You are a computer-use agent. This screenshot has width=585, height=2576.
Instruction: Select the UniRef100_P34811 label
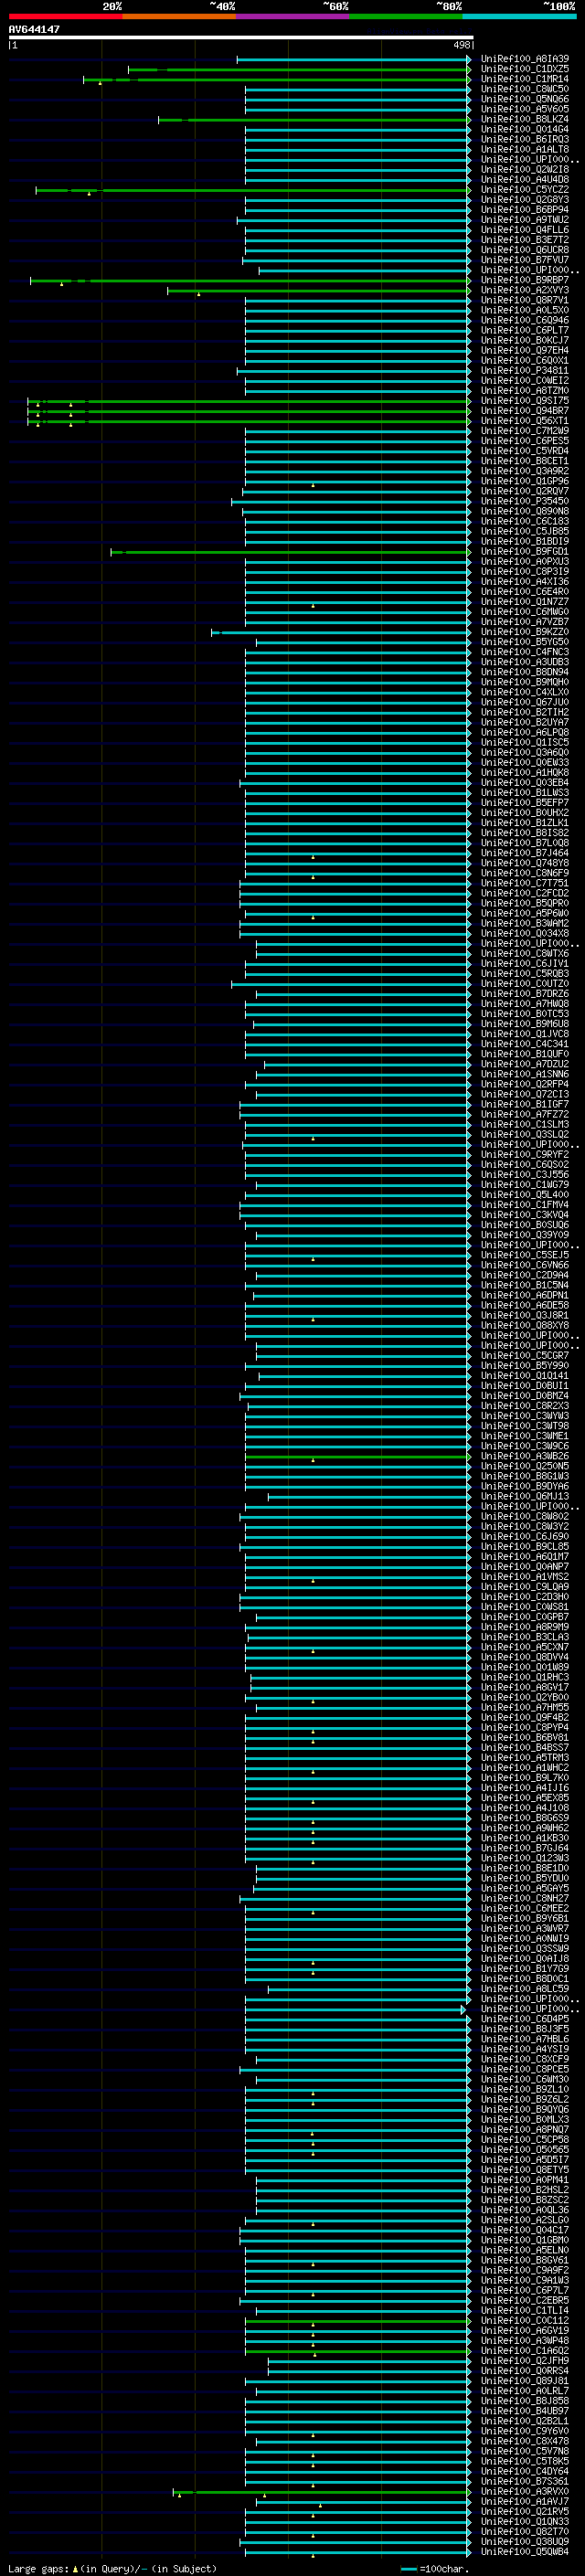click(524, 371)
